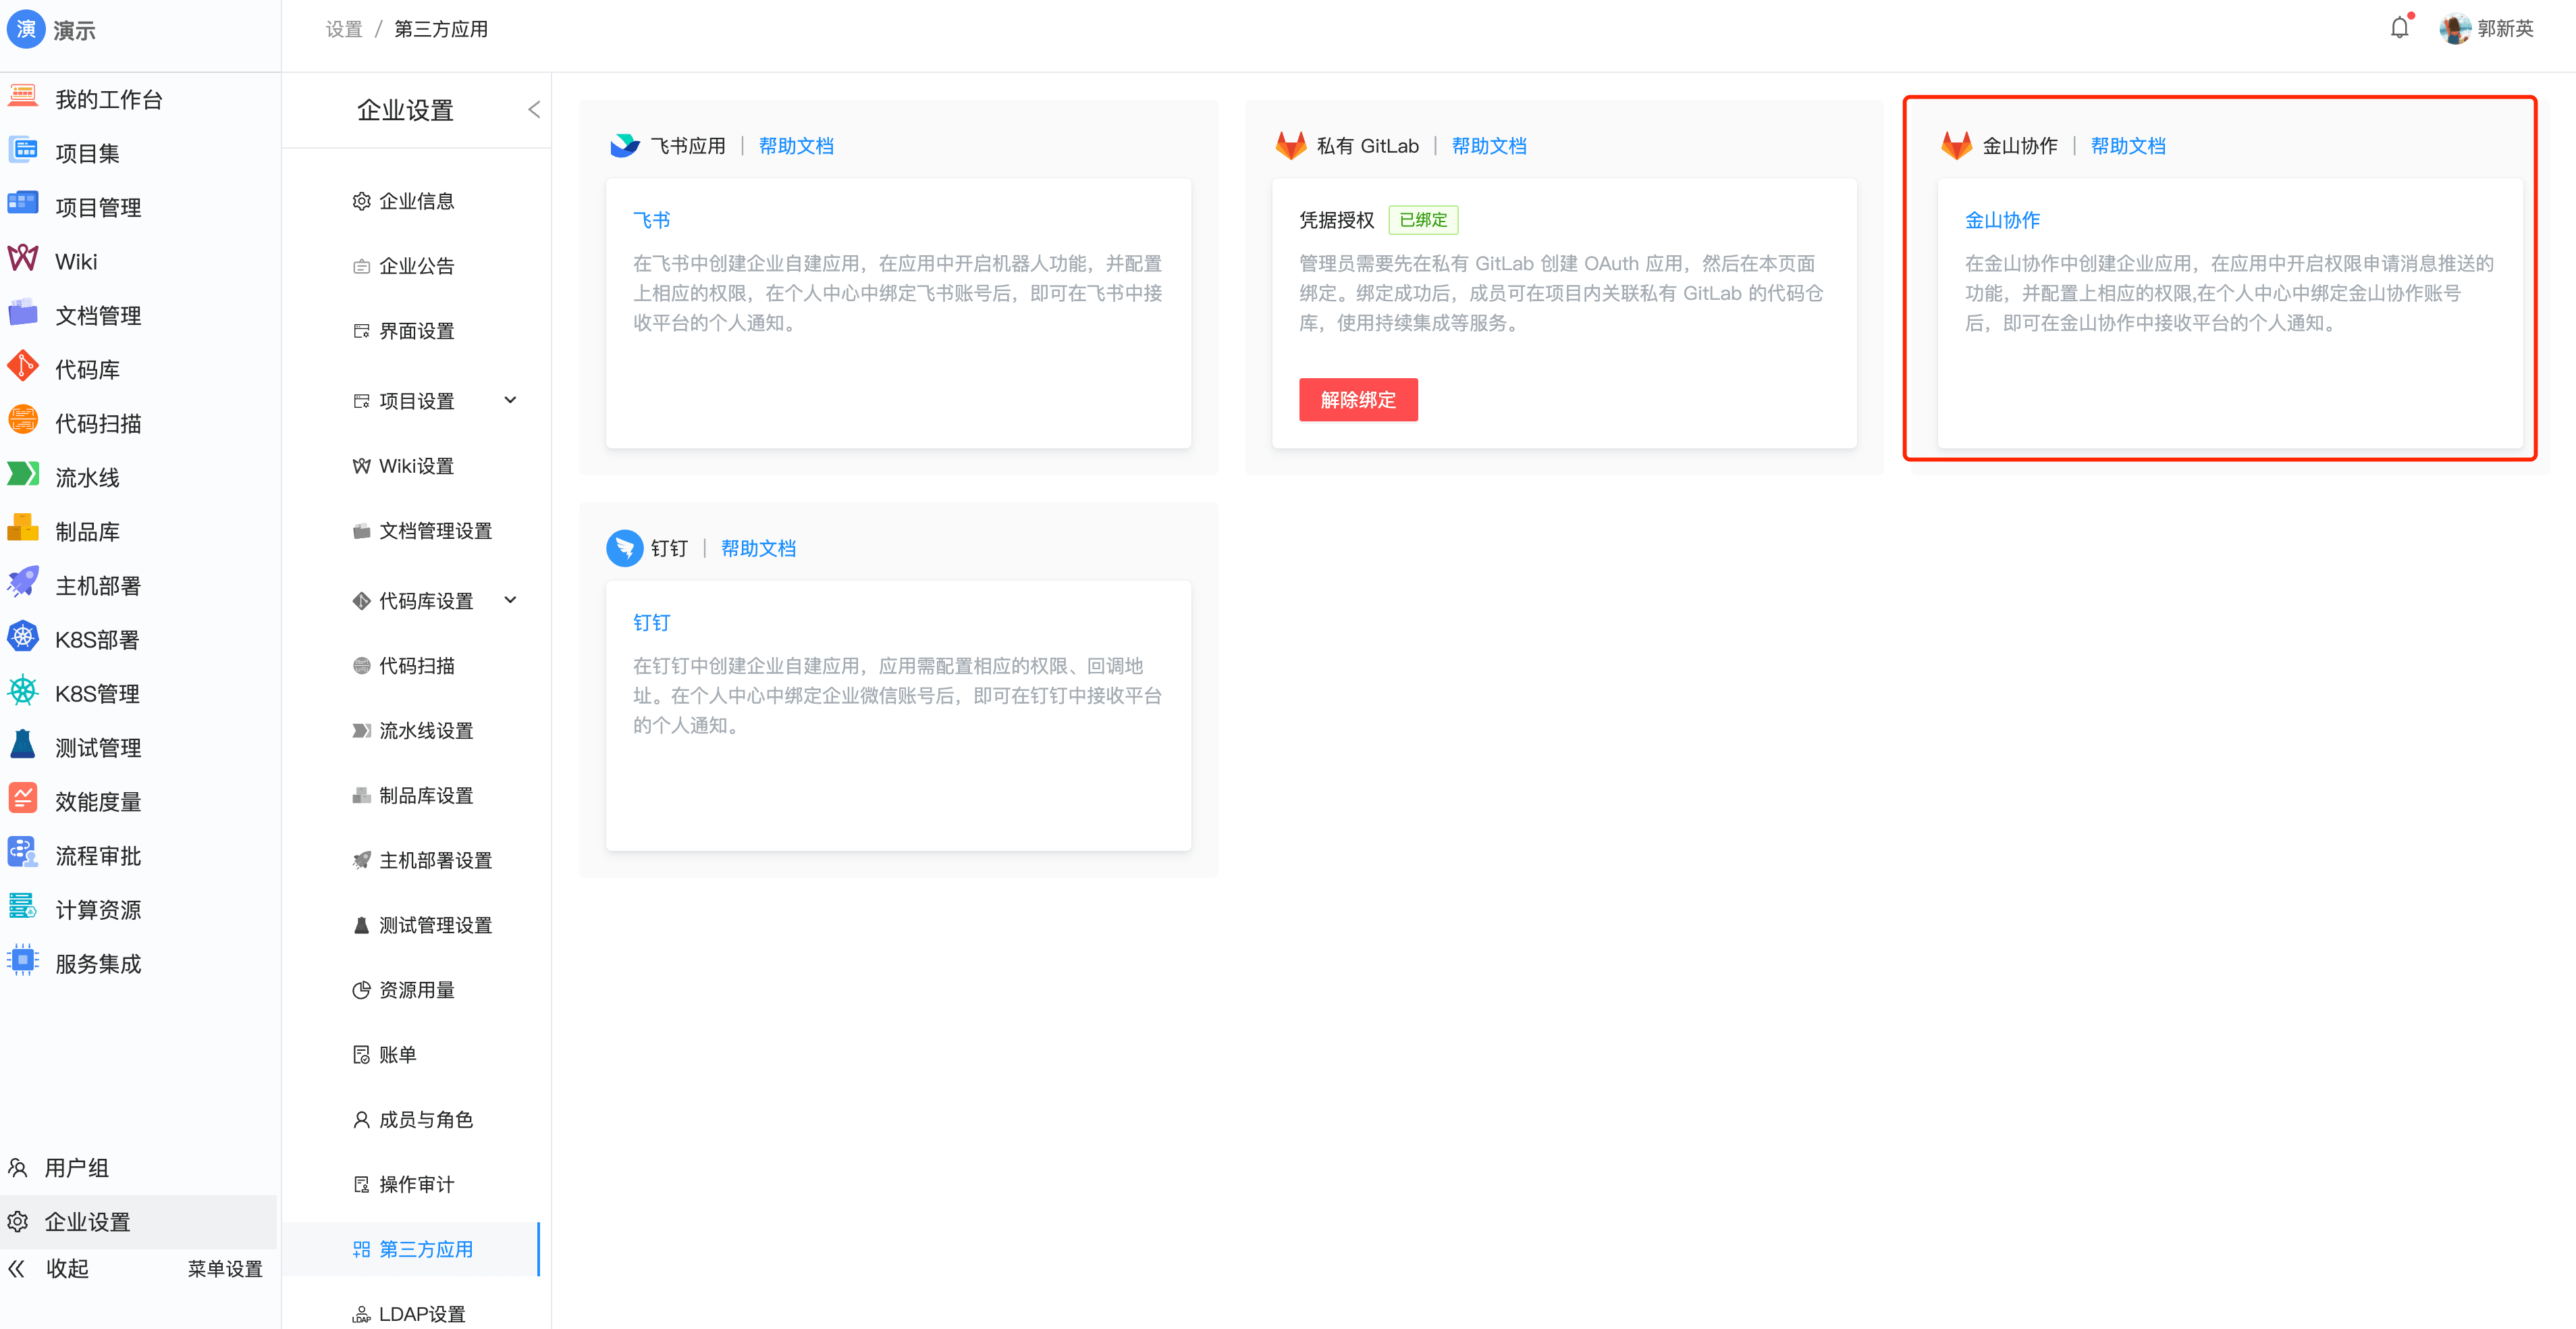Open the 代码扫描 section
2576x1329 pixels.
[97, 422]
